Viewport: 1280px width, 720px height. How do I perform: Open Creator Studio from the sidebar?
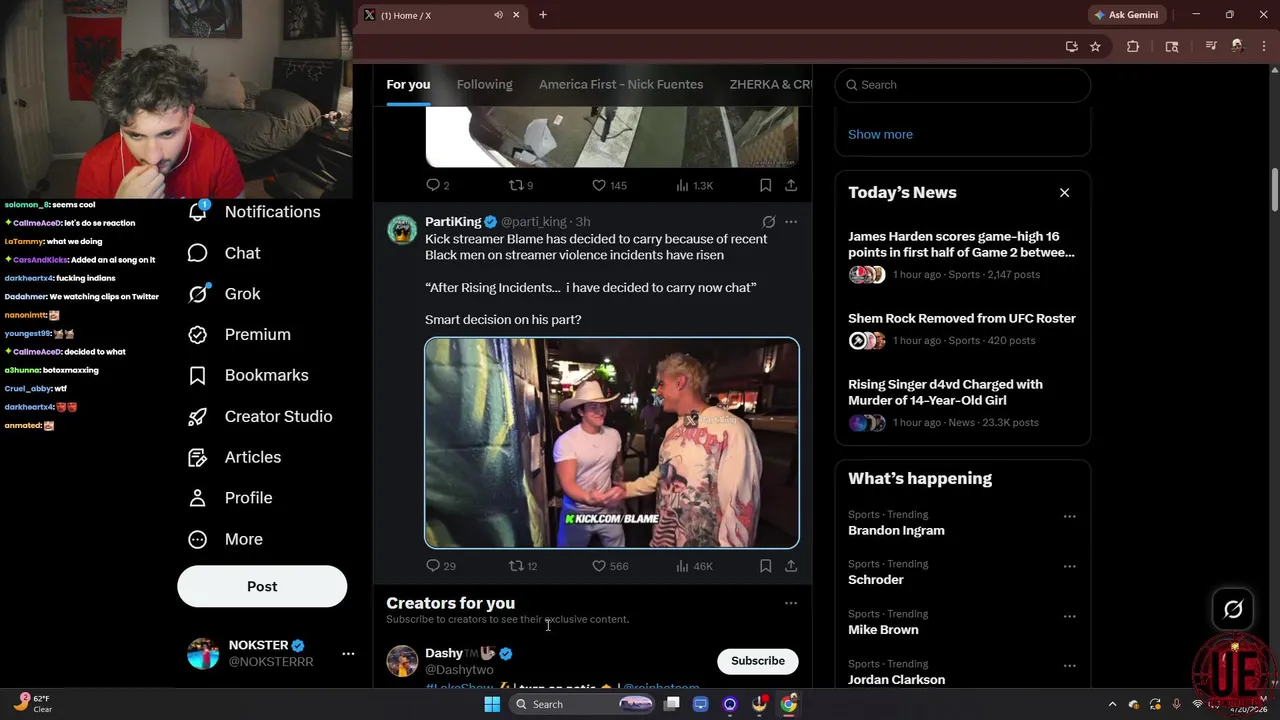(x=260, y=416)
